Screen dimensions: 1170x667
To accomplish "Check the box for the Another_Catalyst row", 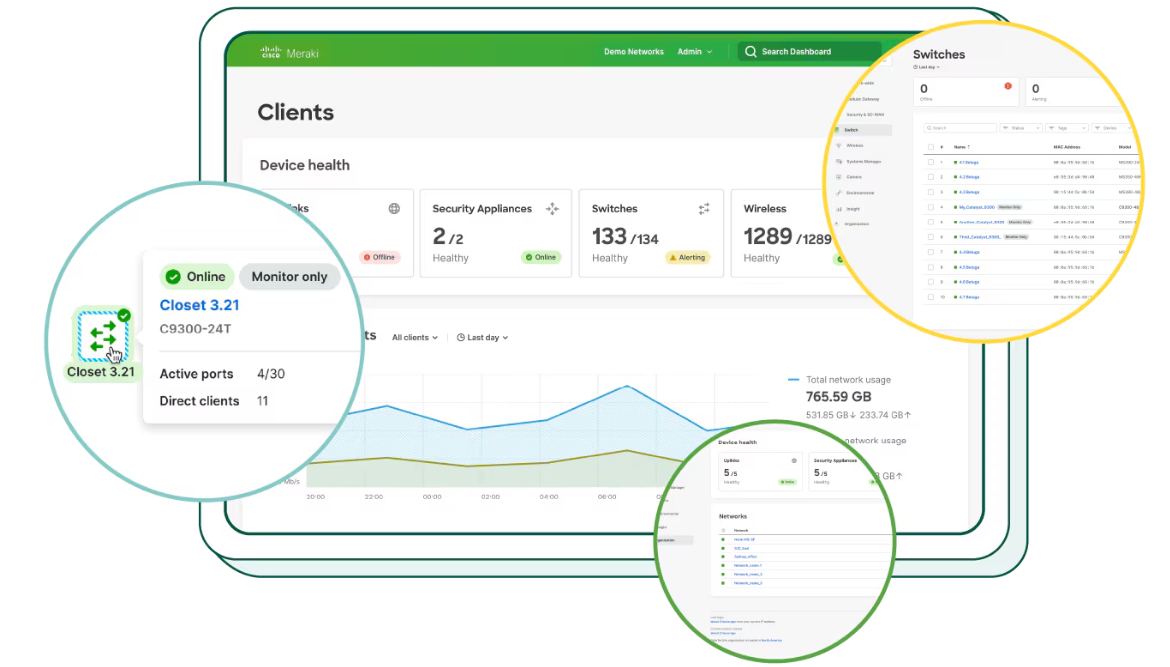I will 930,222.
